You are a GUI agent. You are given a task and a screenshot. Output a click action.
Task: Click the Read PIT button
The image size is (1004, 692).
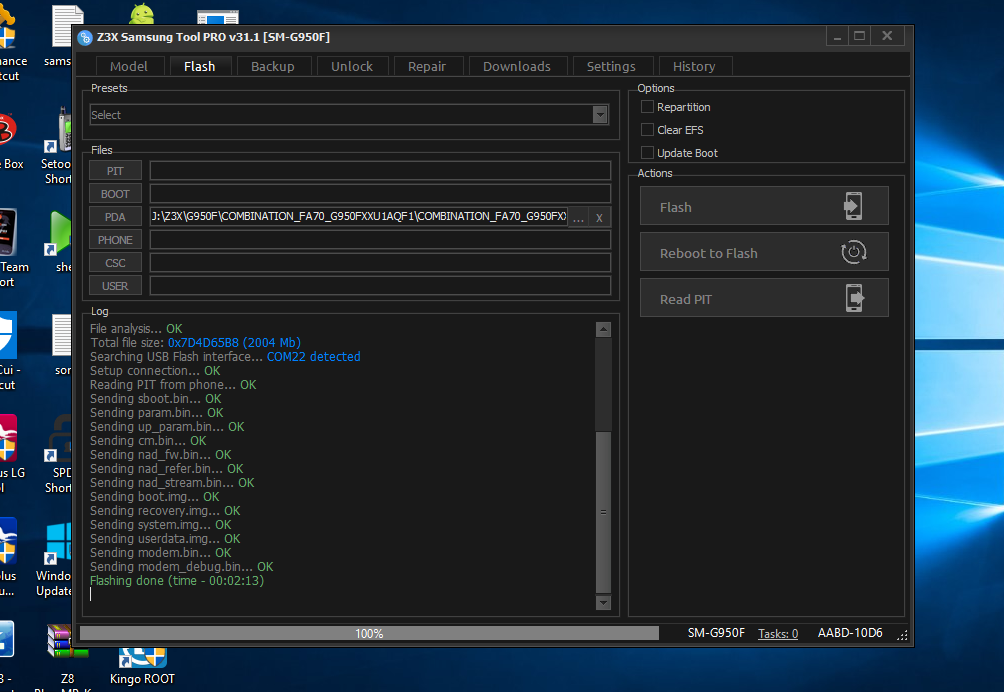click(764, 298)
